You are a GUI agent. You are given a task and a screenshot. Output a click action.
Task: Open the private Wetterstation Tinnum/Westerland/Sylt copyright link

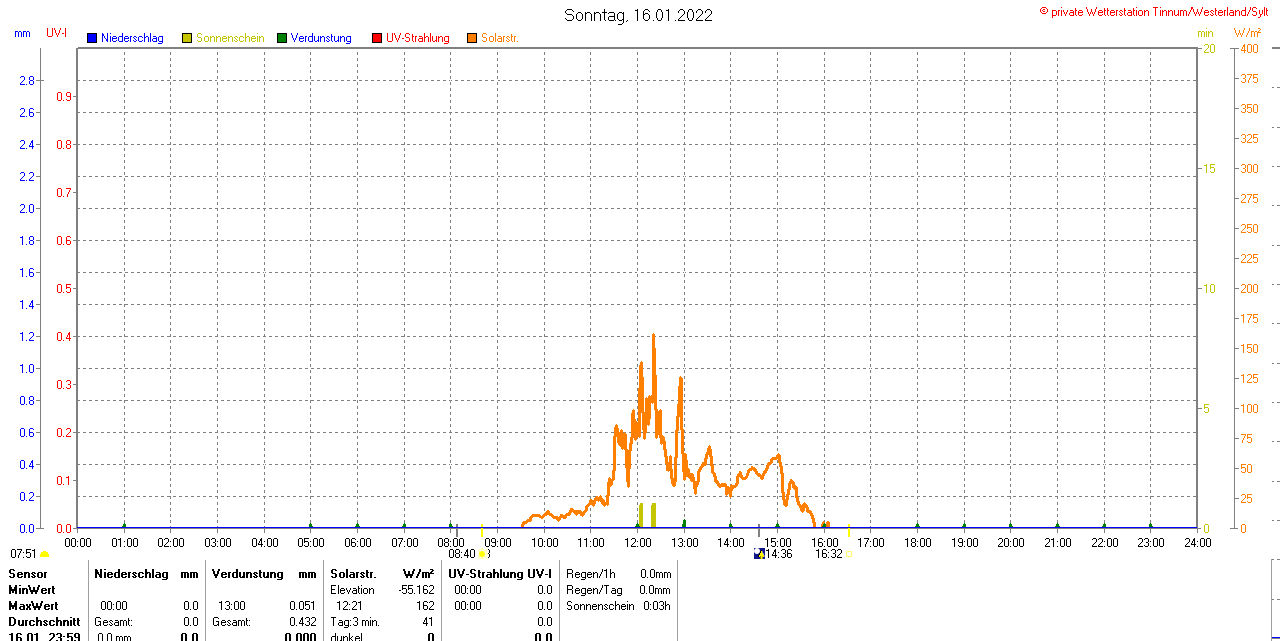(1159, 12)
